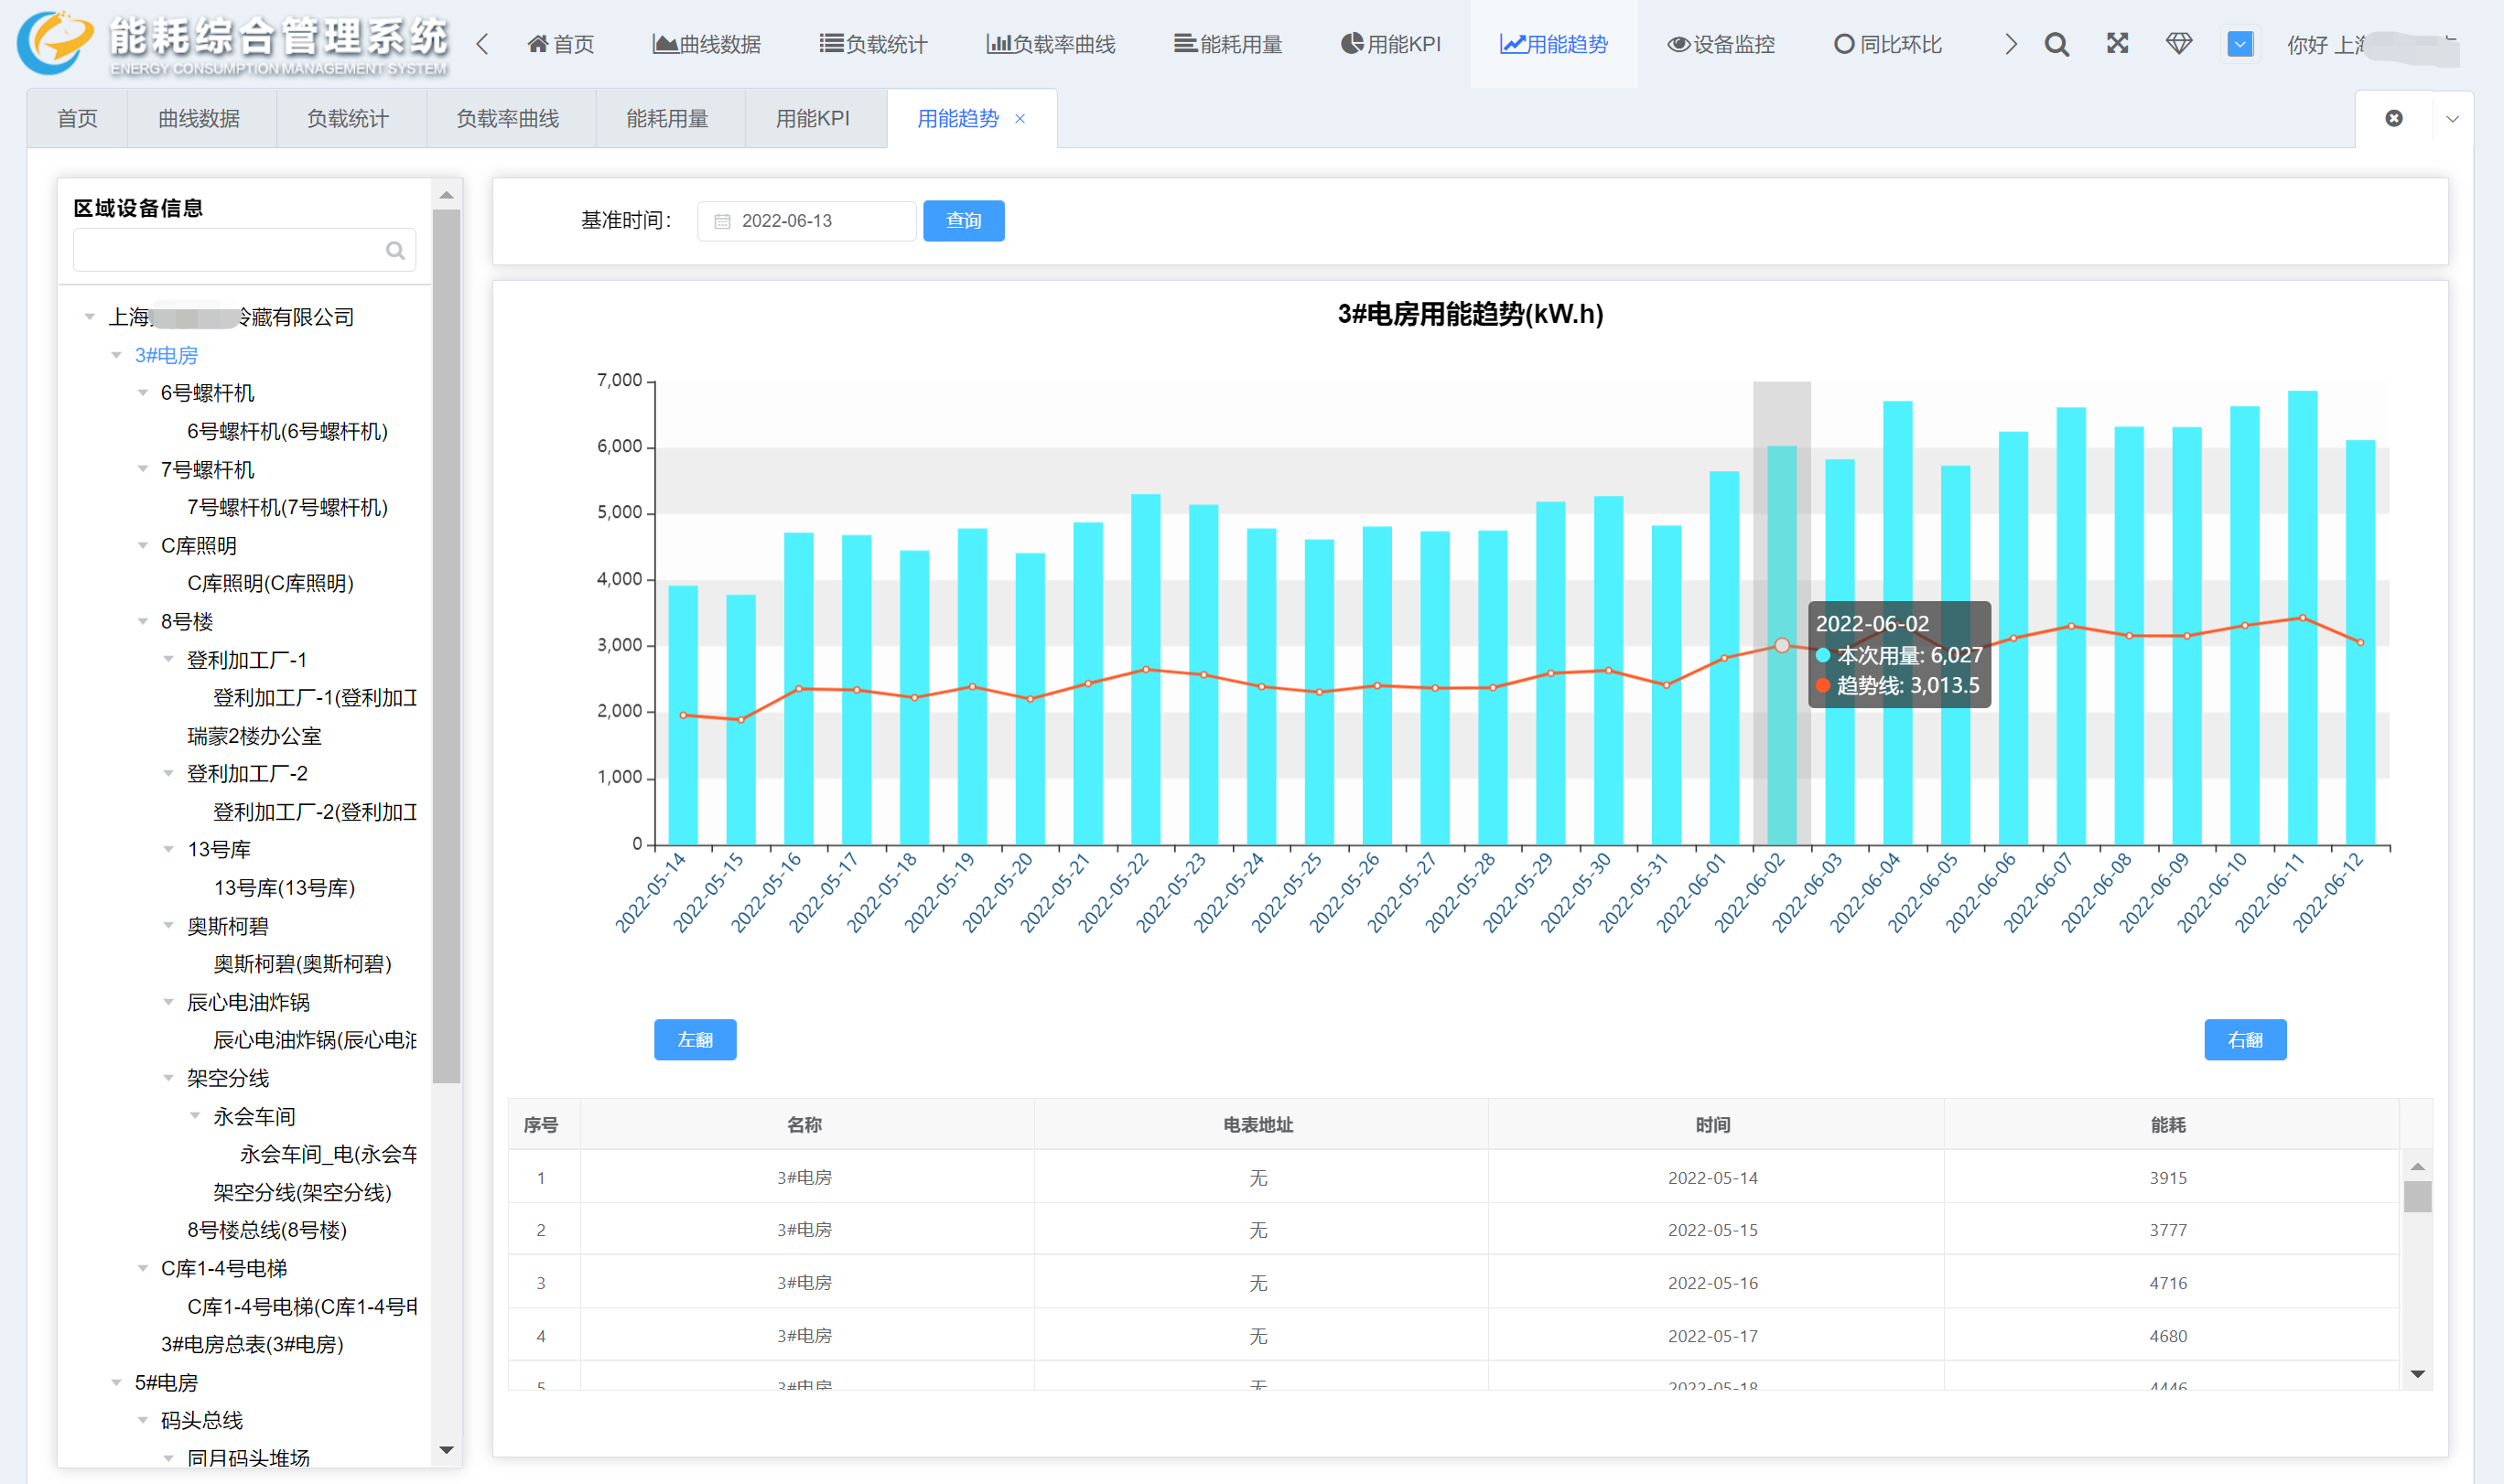Switch to the 负载率曲线 tab
Viewport: 2504px width, 1484px height.
pyautogui.click(x=507, y=118)
